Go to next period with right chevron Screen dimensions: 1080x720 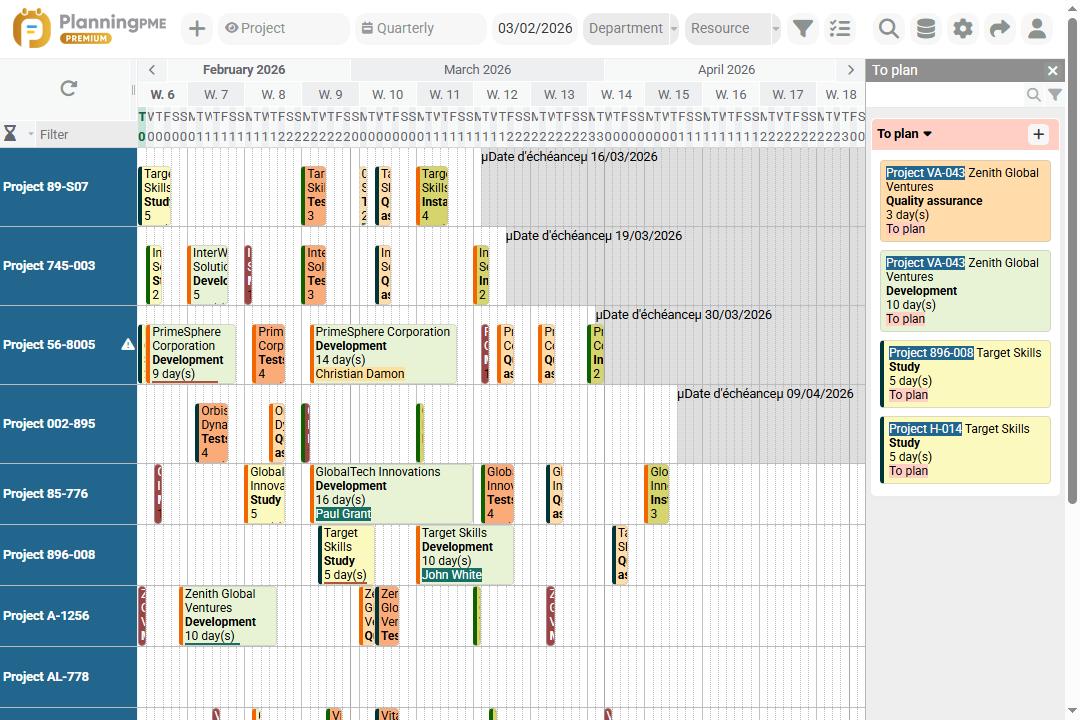pyautogui.click(x=851, y=70)
